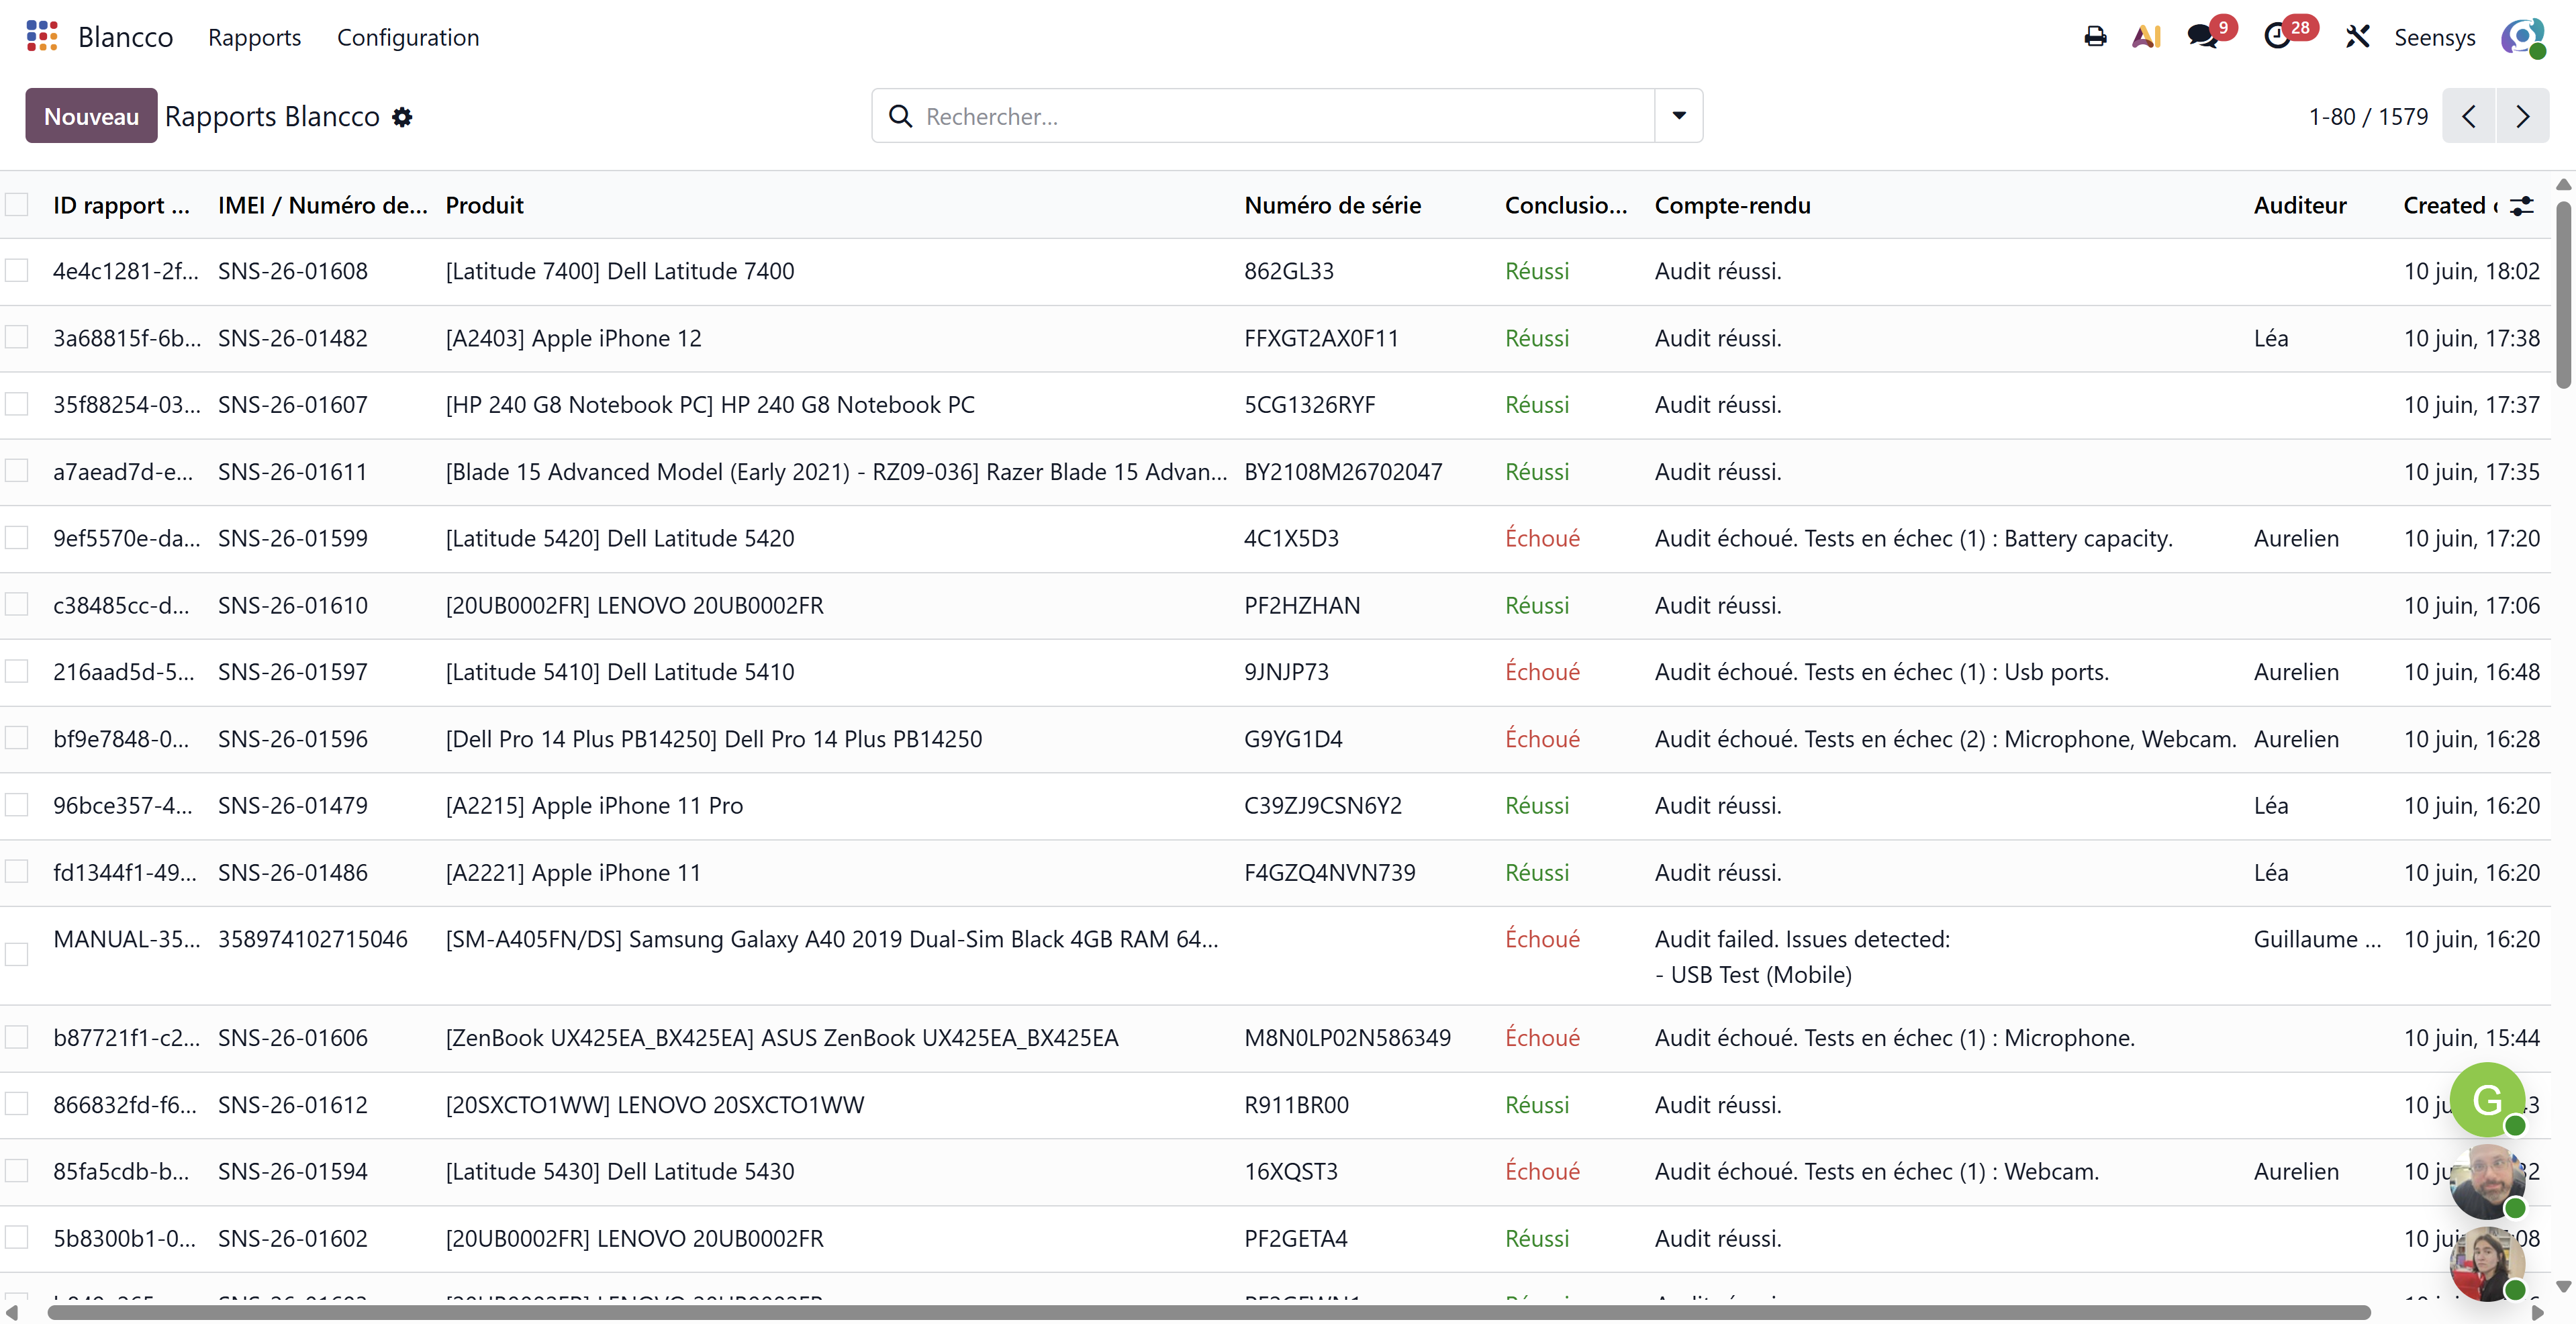The height and width of the screenshot is (1324, 2576).
Task: Click scroll-down arrow of vertical scrollbar
Action: tap(2563, 1286)
